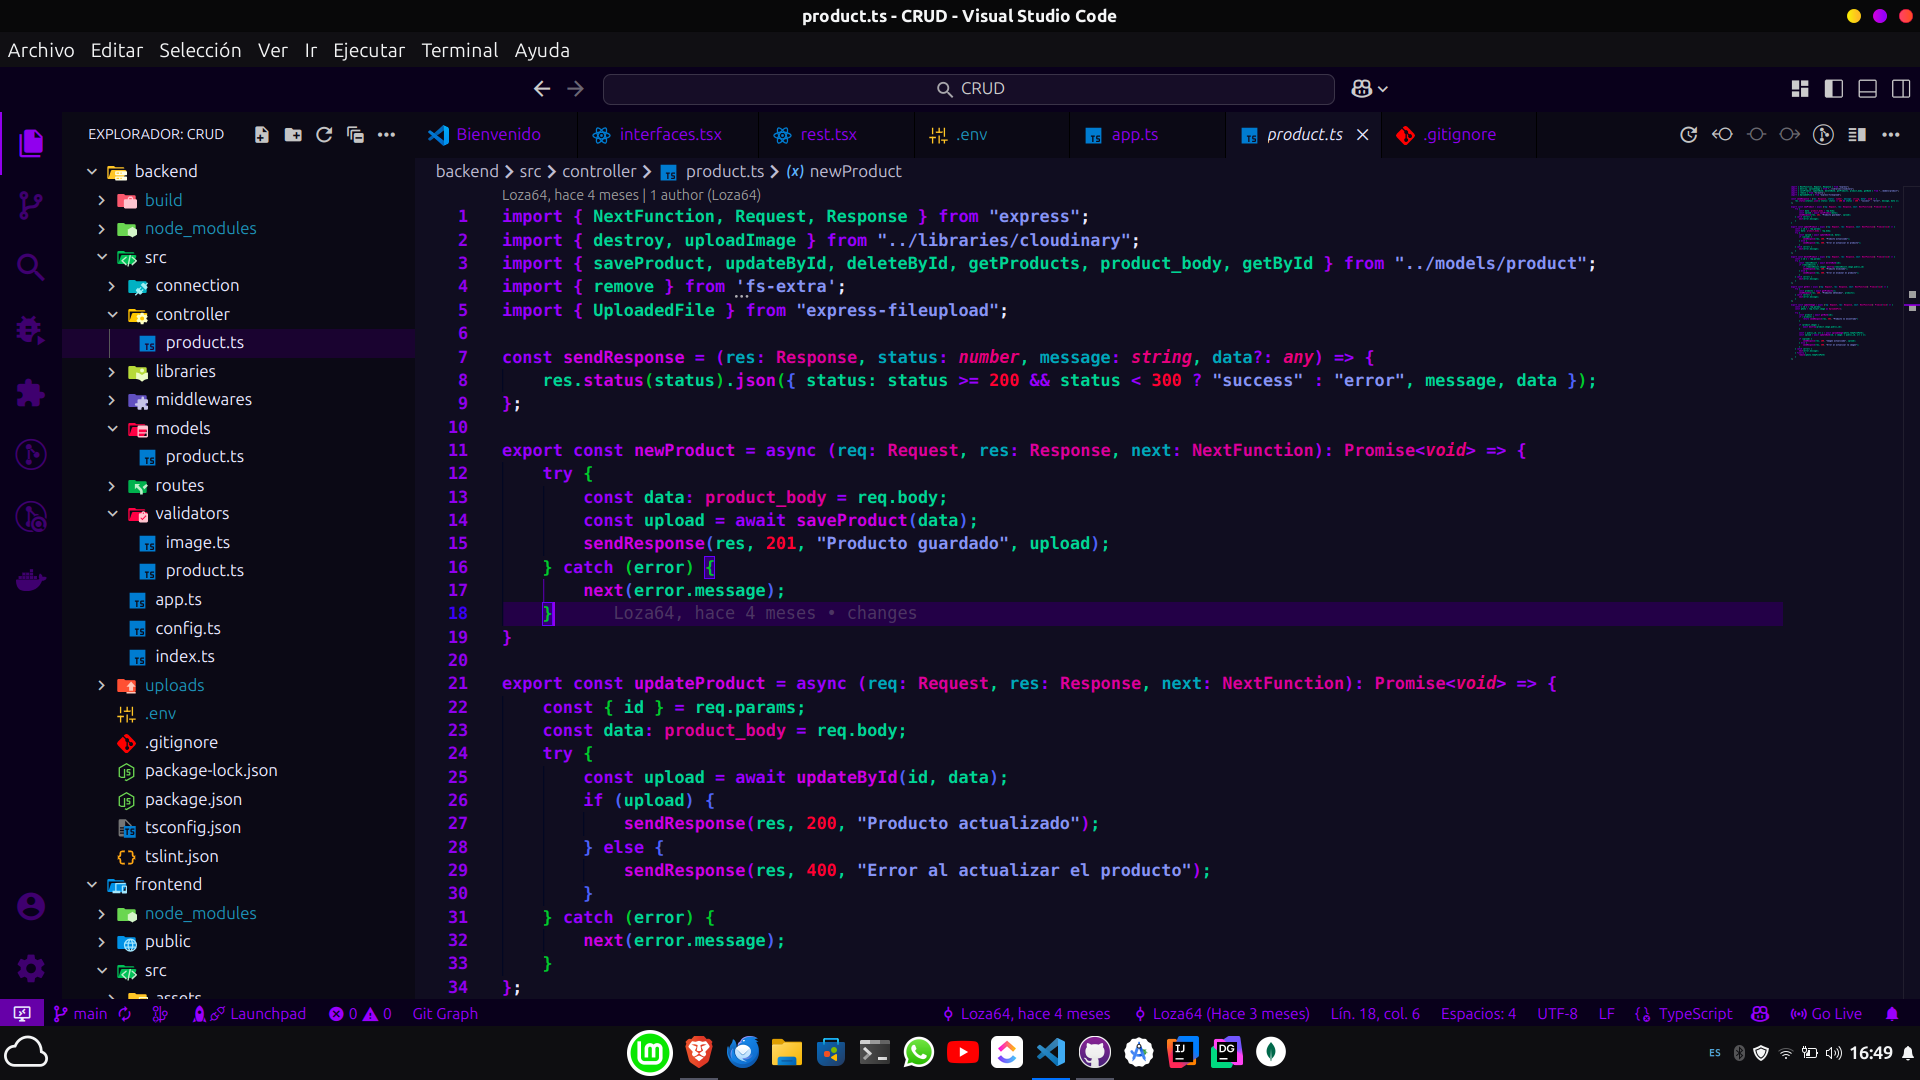Open Git Graph from status bar
The width and height of the screenshot is (1920, 1080).
point(445,1014)
